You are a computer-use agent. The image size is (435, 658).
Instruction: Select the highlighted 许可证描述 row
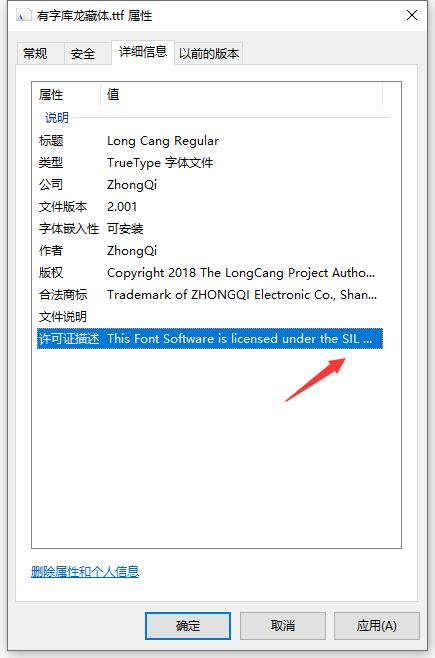(x=210, y=339)
